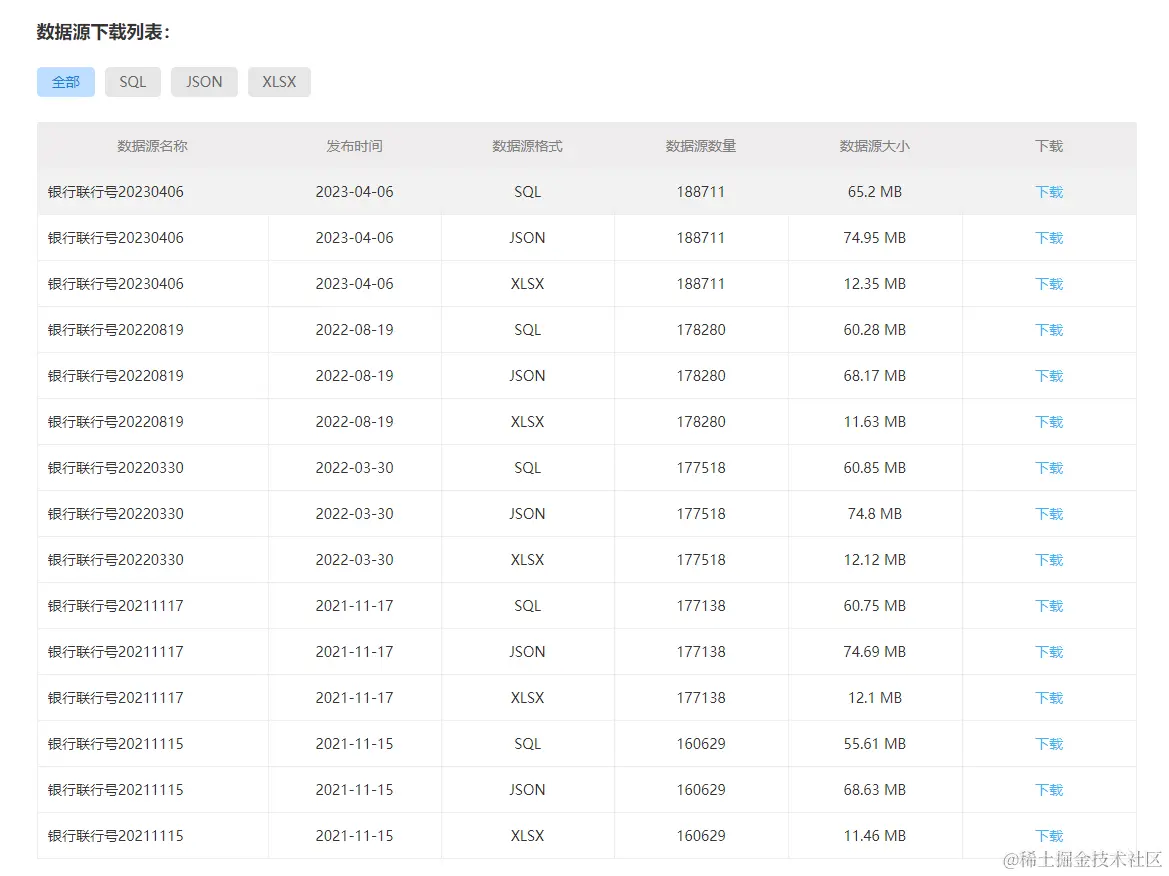Viewport: 1169px width, 876px height.
Task: Download 银行联行号20220330 JSON file
Action: pos(1049,514)
